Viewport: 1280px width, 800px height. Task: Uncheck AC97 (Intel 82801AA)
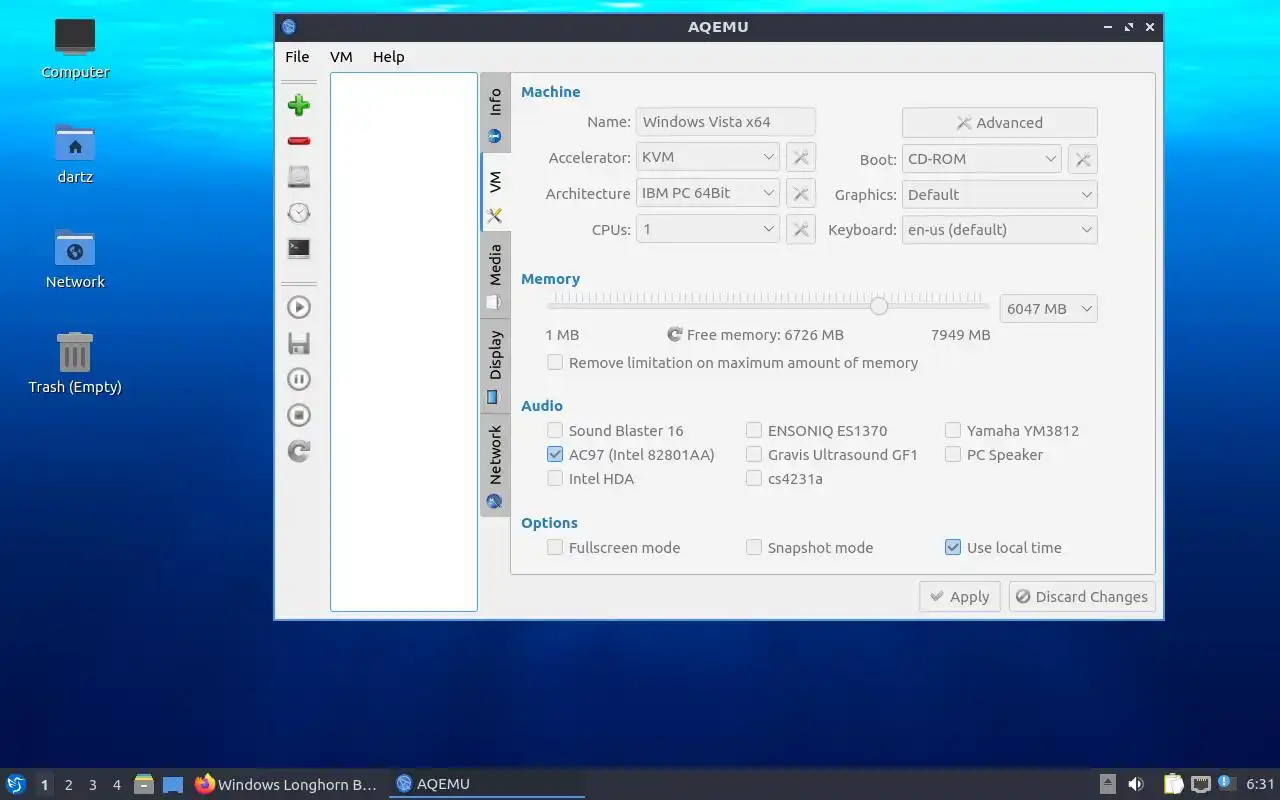click(631, 455)
